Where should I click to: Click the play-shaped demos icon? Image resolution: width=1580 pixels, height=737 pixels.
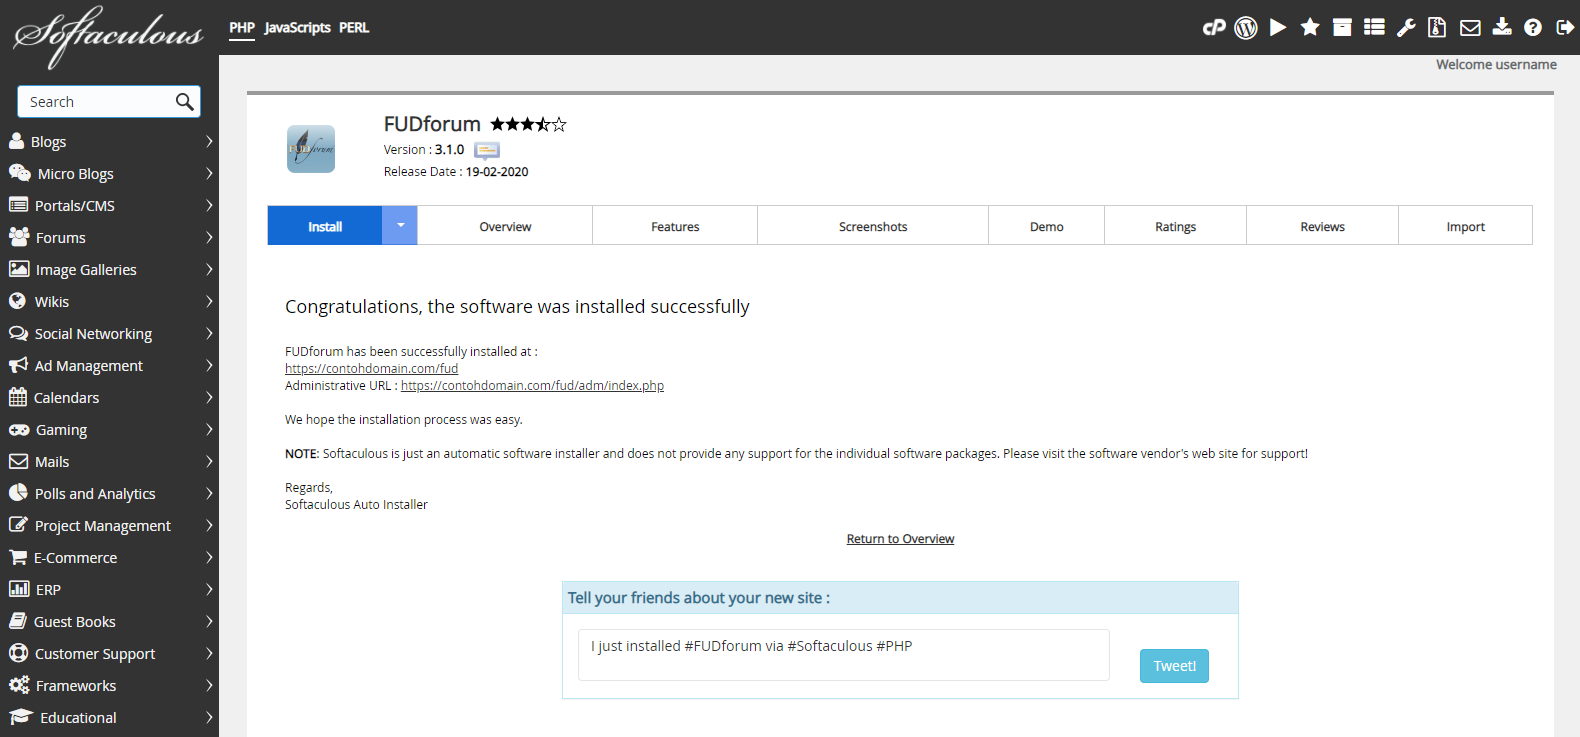pos(1278,28)
